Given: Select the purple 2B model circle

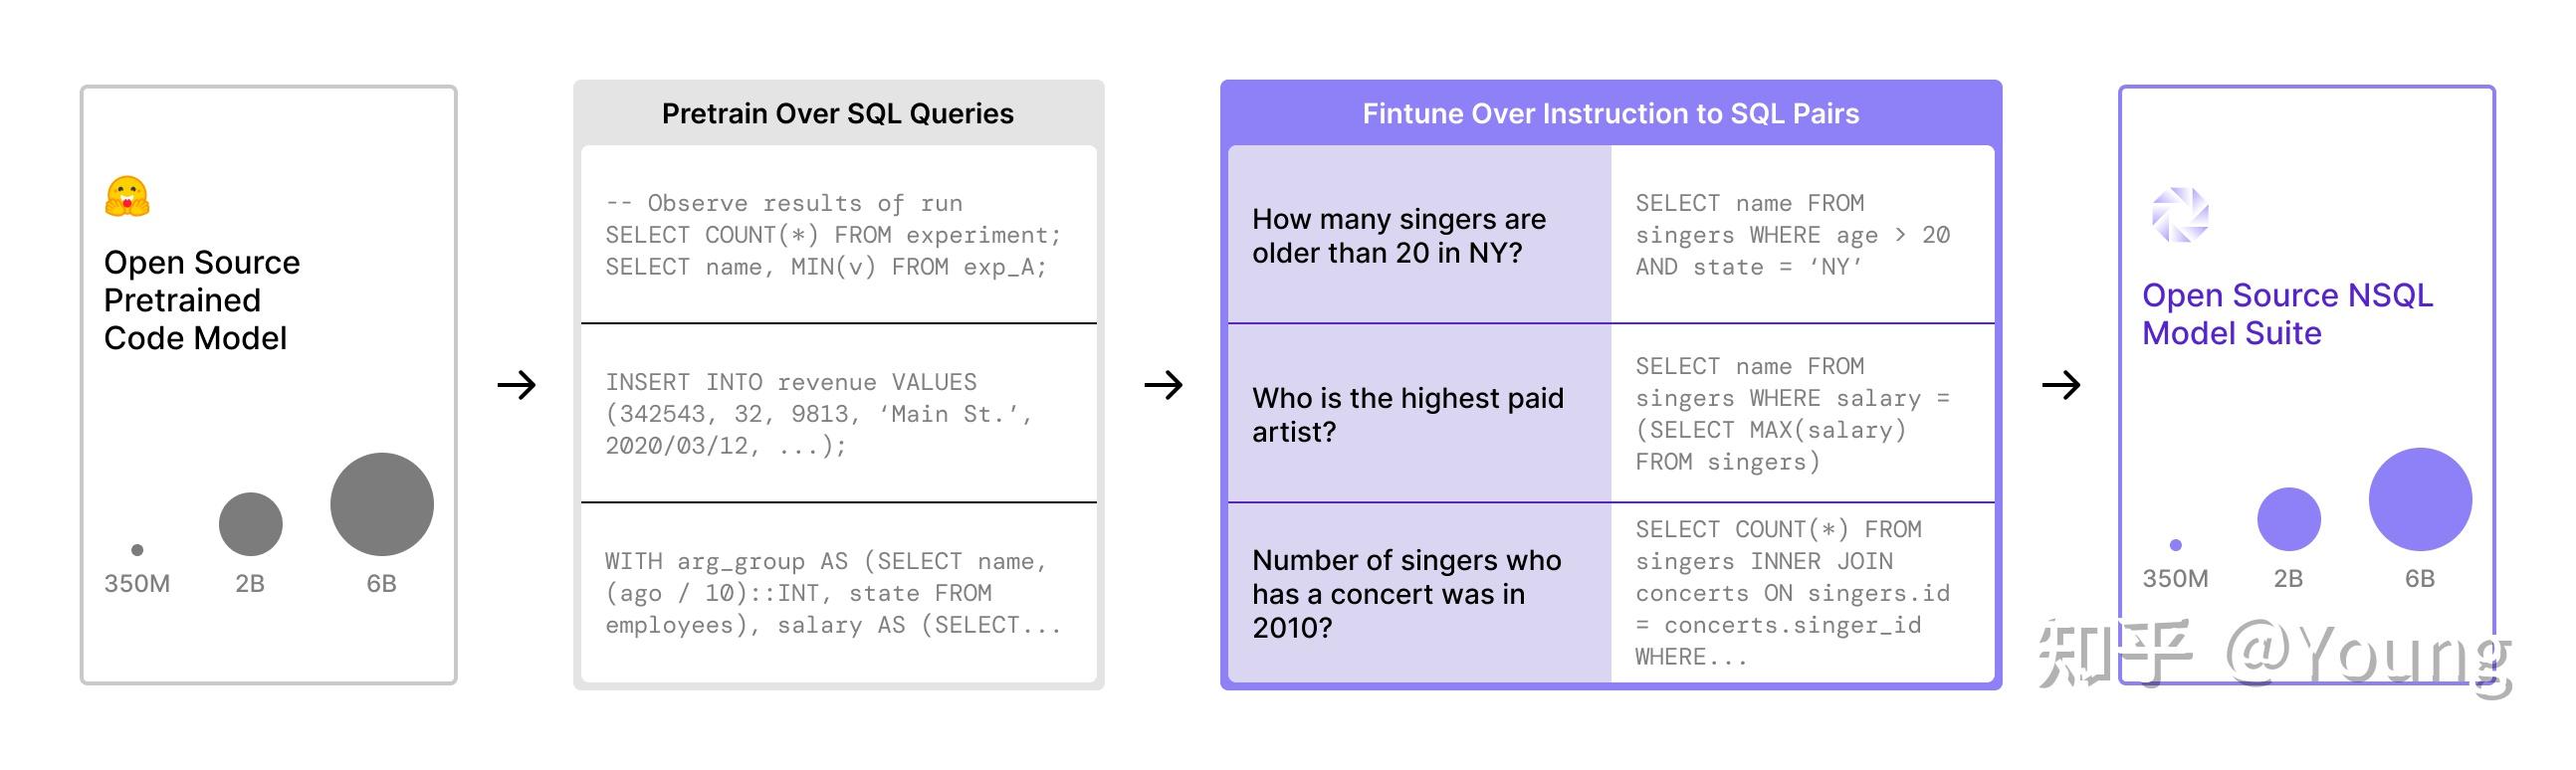Looking at the screenshot, I should pyautogui.click(x=2289, y=519).
